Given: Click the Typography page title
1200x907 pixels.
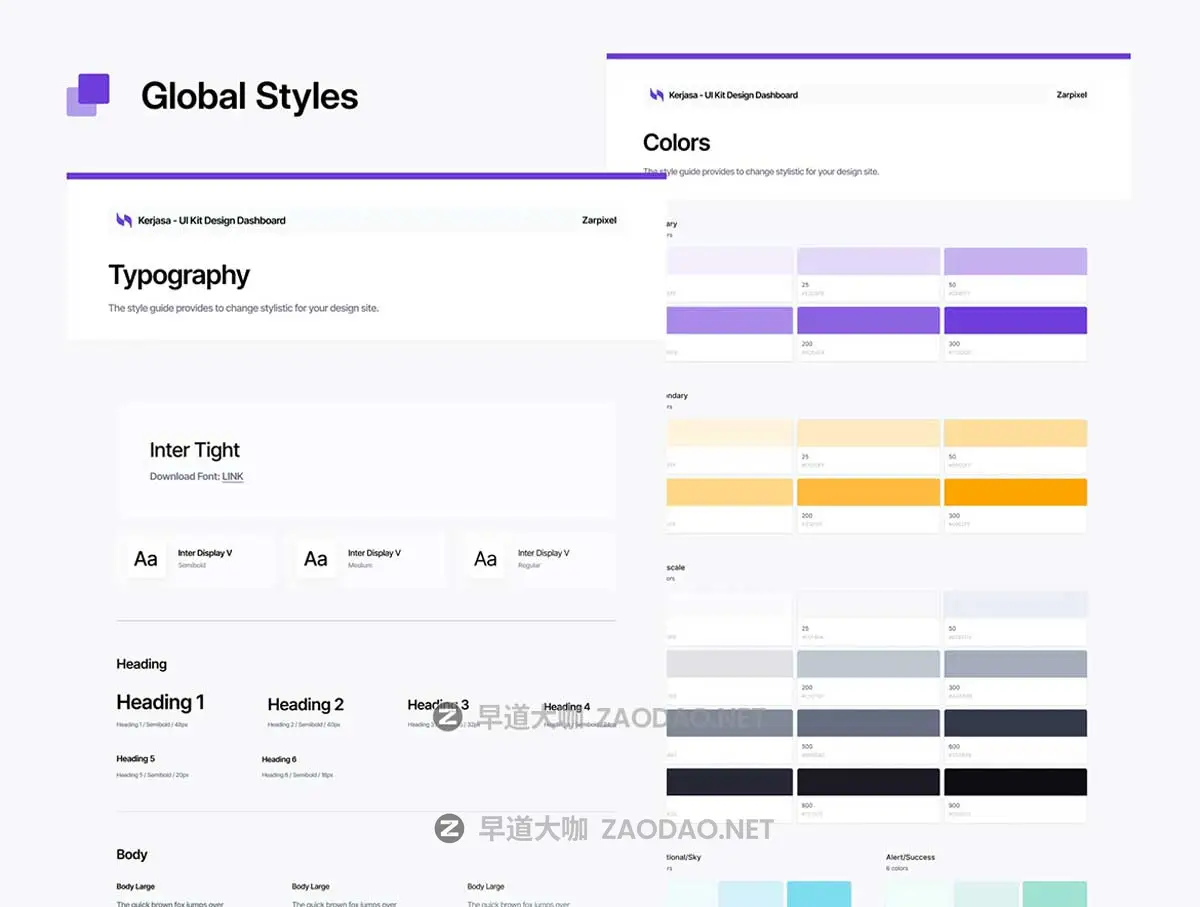Looking at the screenshot, I should coord(179,275).
